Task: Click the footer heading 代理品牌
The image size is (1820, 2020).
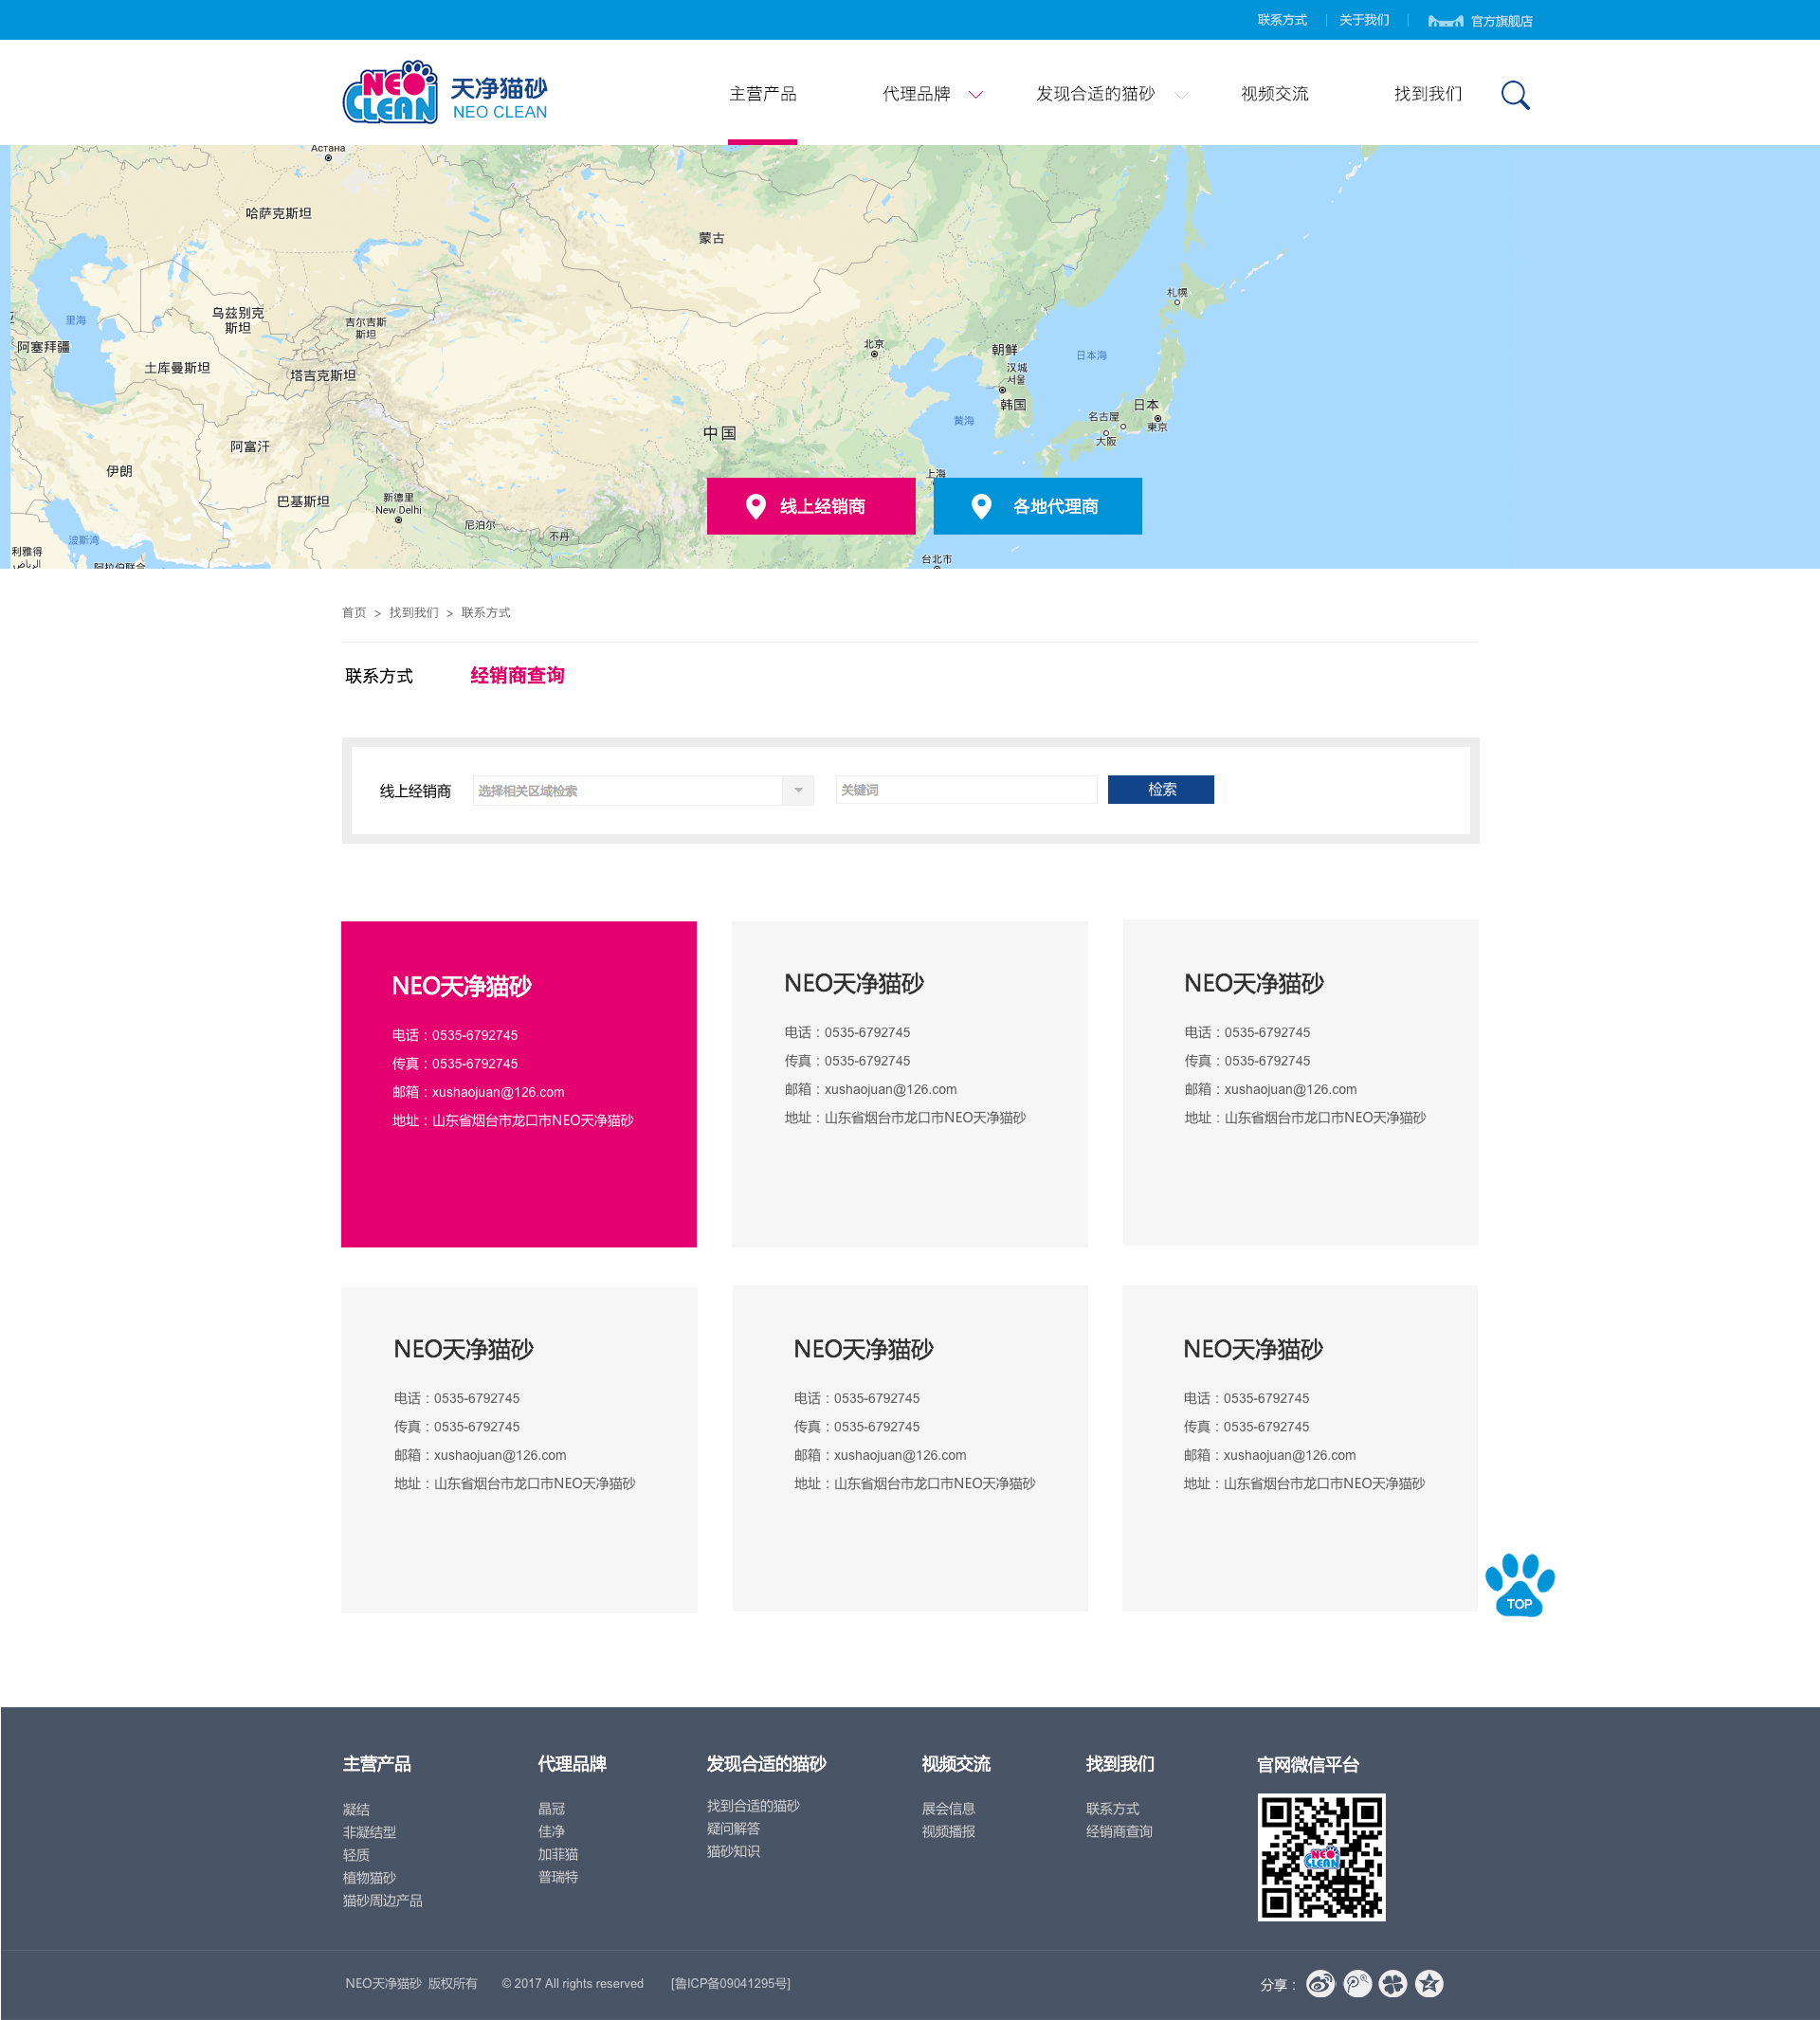Action: [x=572, y=1764]
